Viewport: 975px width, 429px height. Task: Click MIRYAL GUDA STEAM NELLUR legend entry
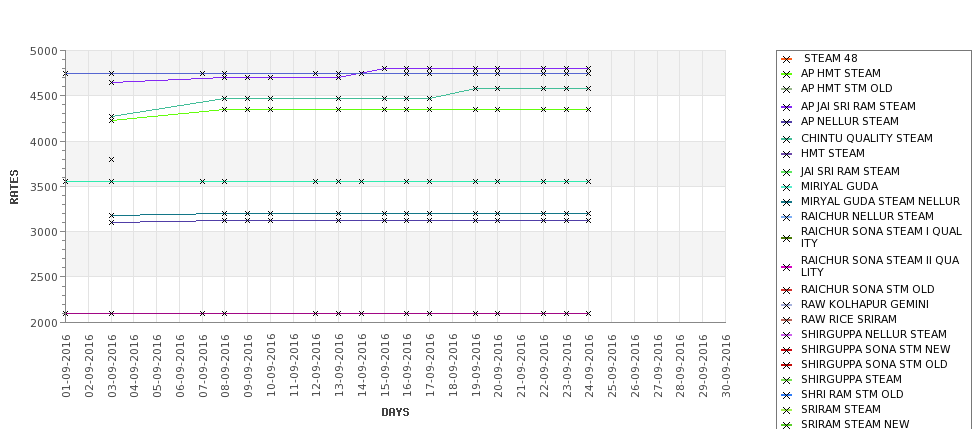click(880, 201)
